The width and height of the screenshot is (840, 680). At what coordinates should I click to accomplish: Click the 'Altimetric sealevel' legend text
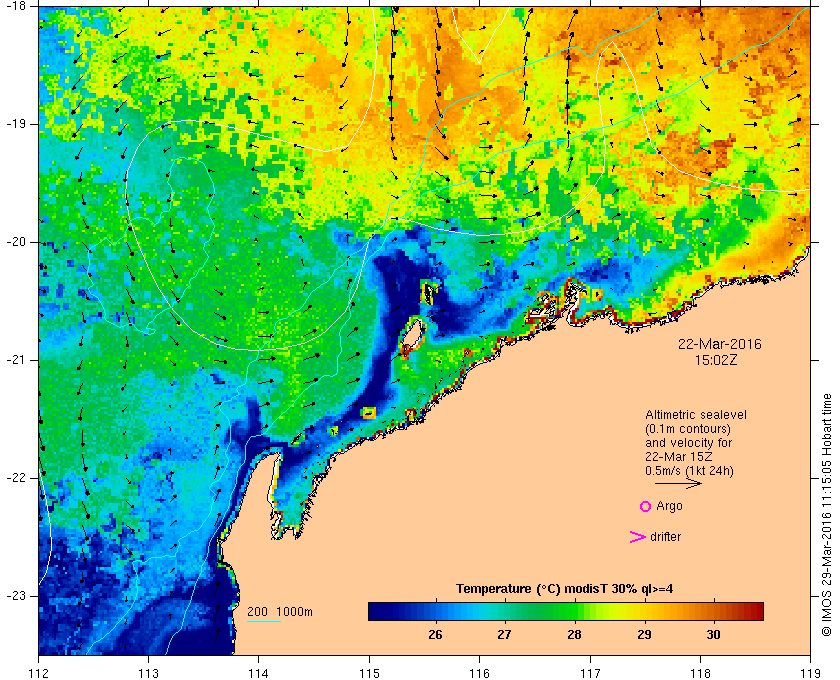tap(696, 415)
